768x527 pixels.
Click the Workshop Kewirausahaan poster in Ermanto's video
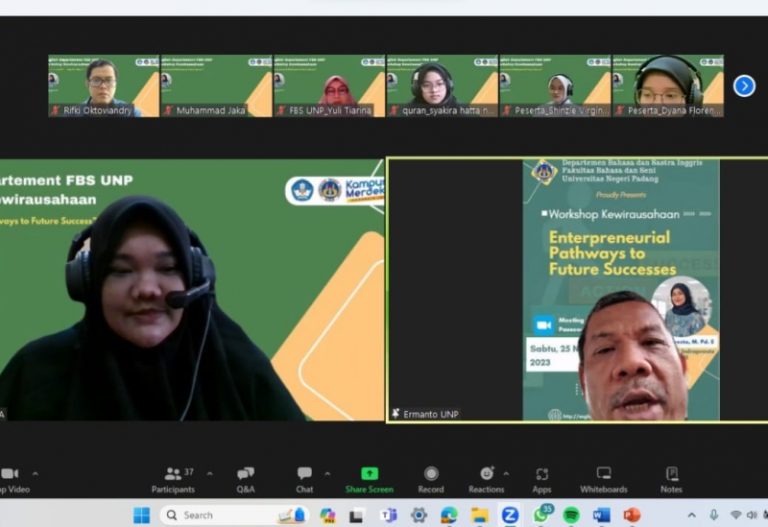pos(621,289)
